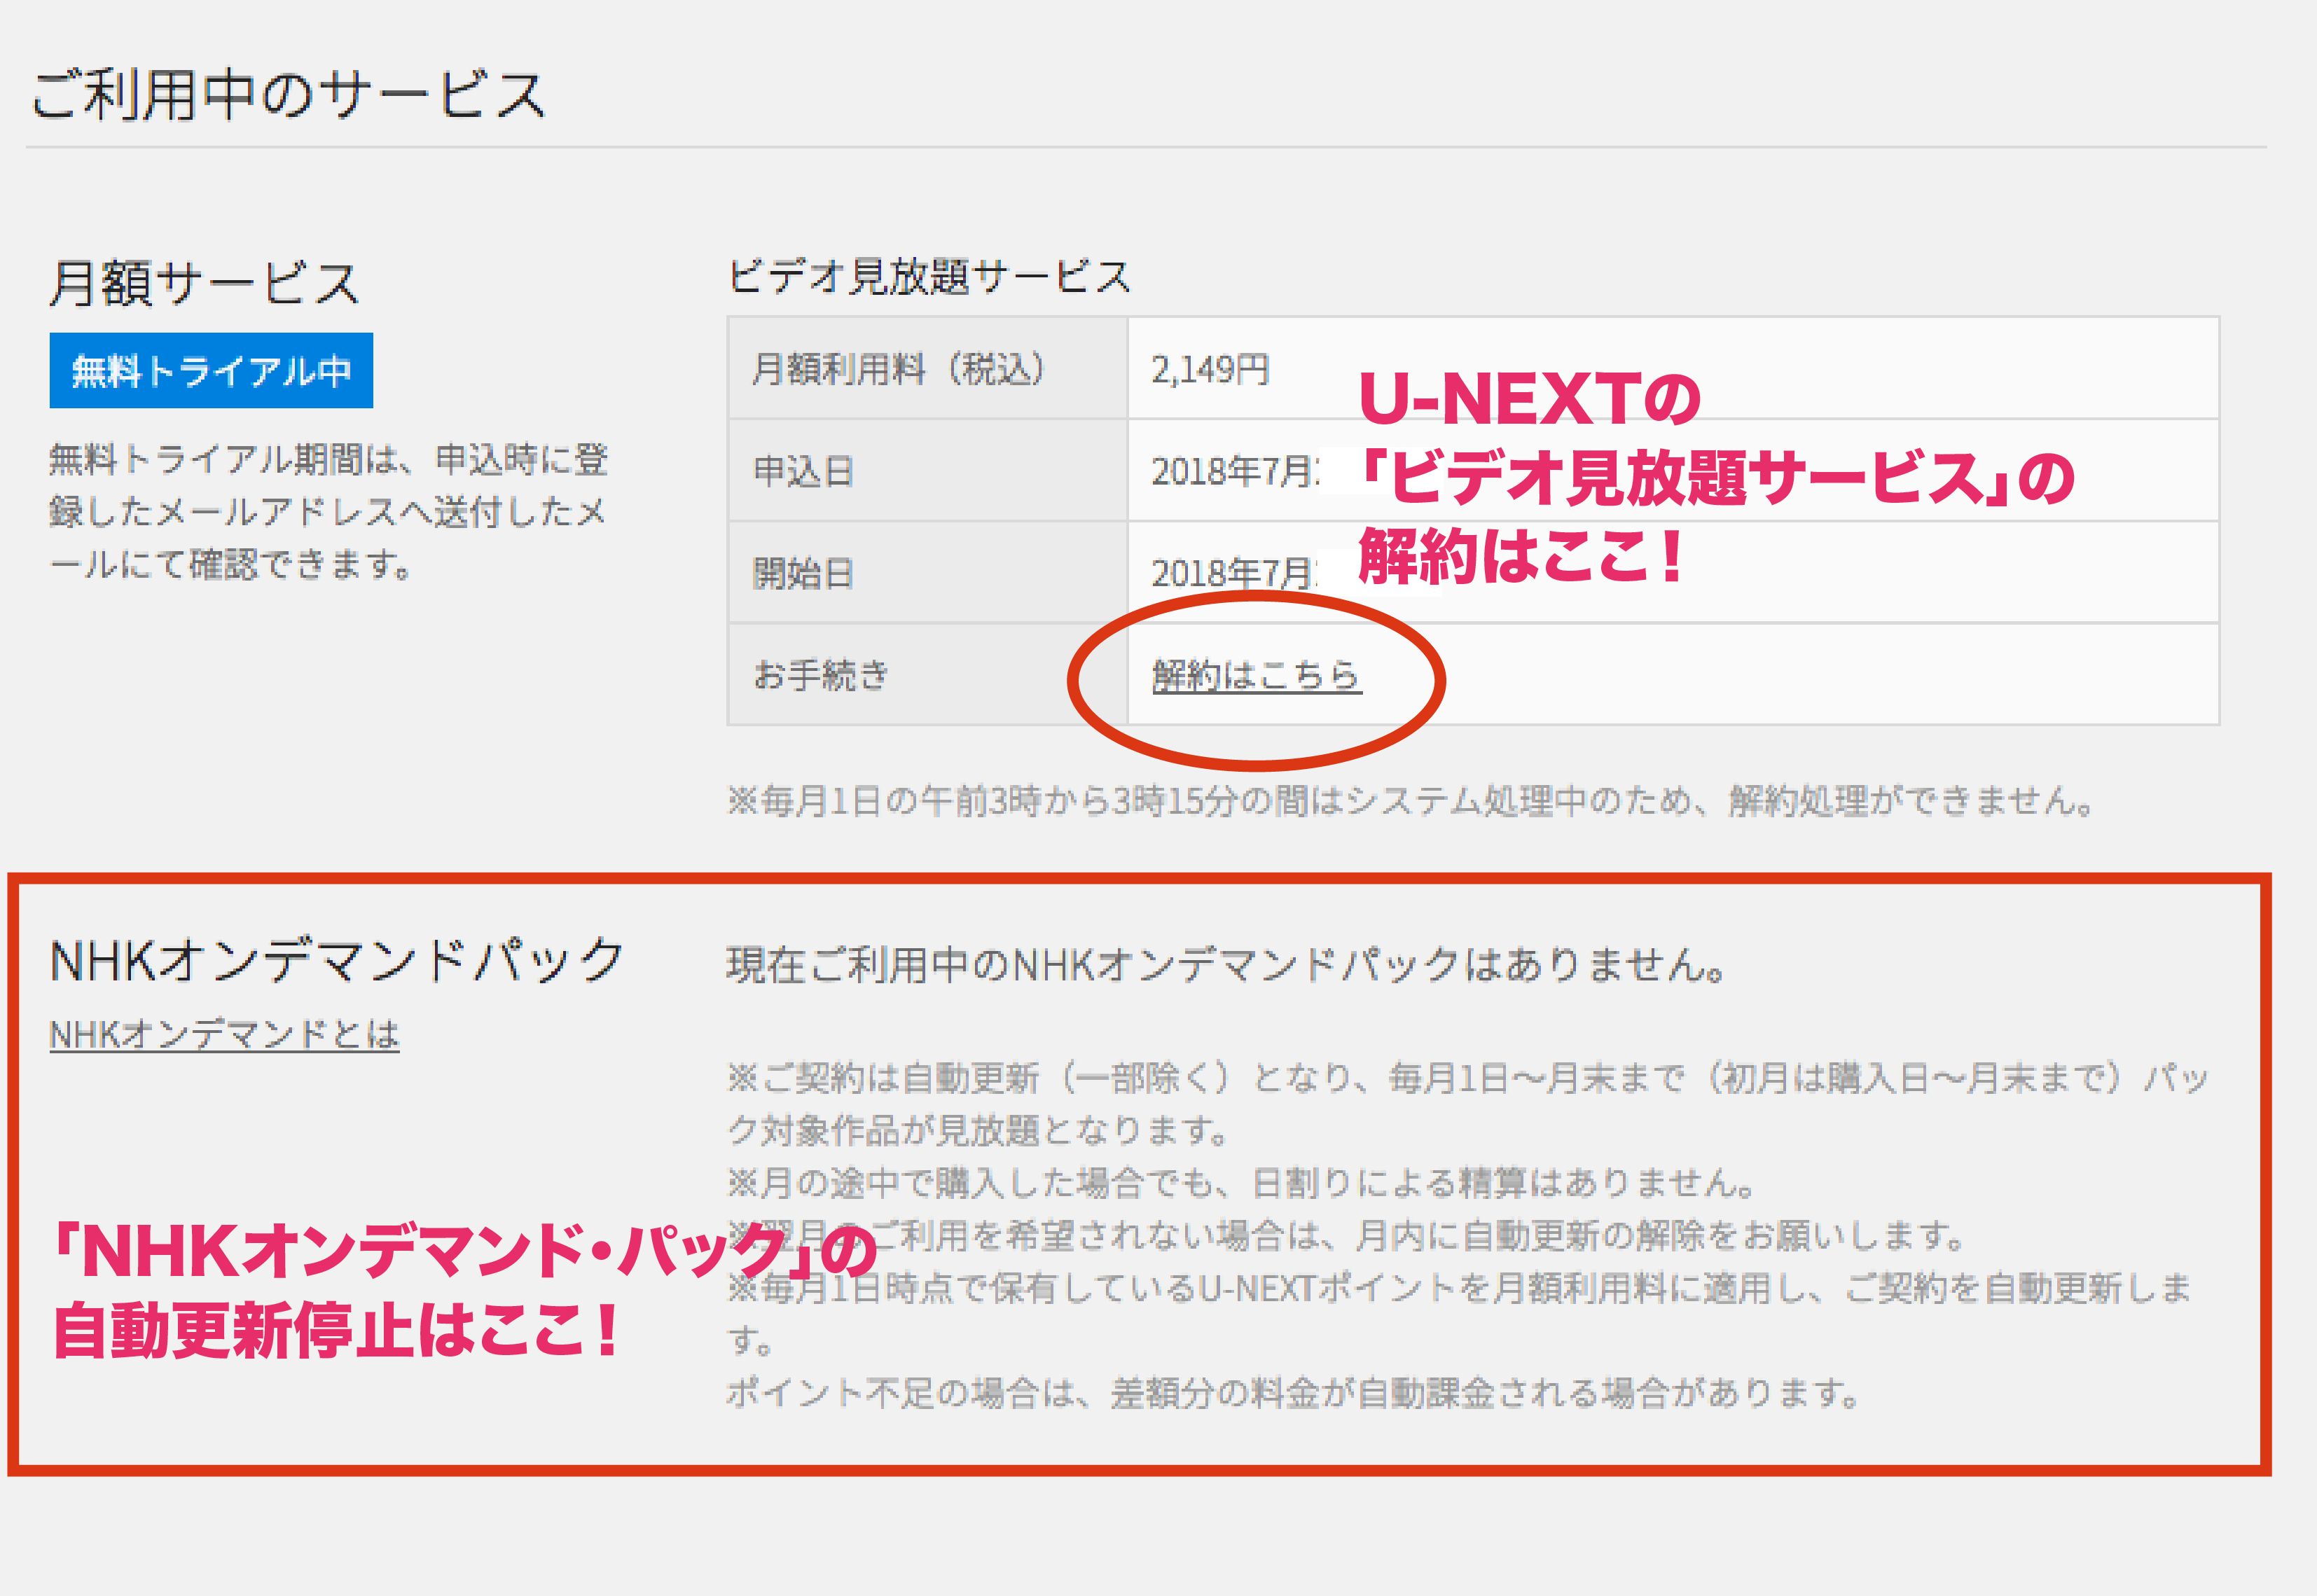Open the NHKオンデマンドとは link
This screenshot has width=2317, height=1596.
pos(225,1034)
